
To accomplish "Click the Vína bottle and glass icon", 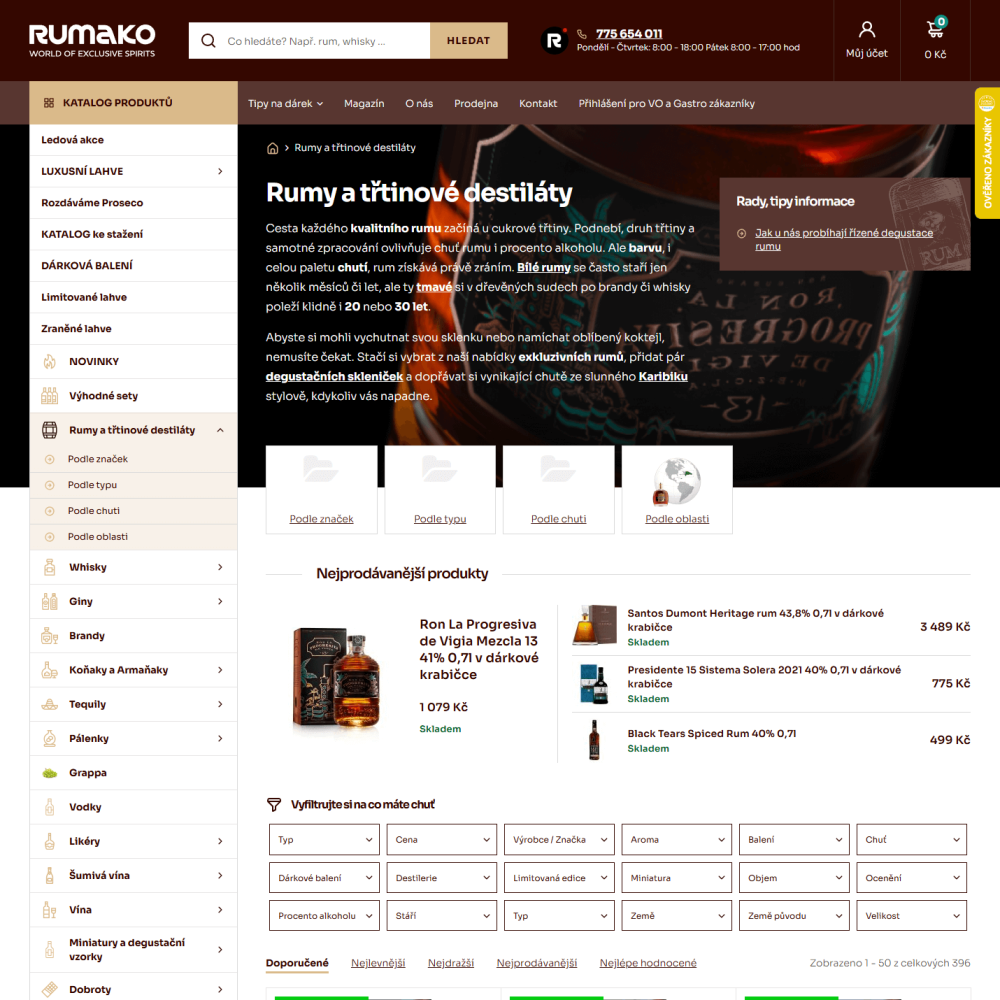I will point(50,909).
